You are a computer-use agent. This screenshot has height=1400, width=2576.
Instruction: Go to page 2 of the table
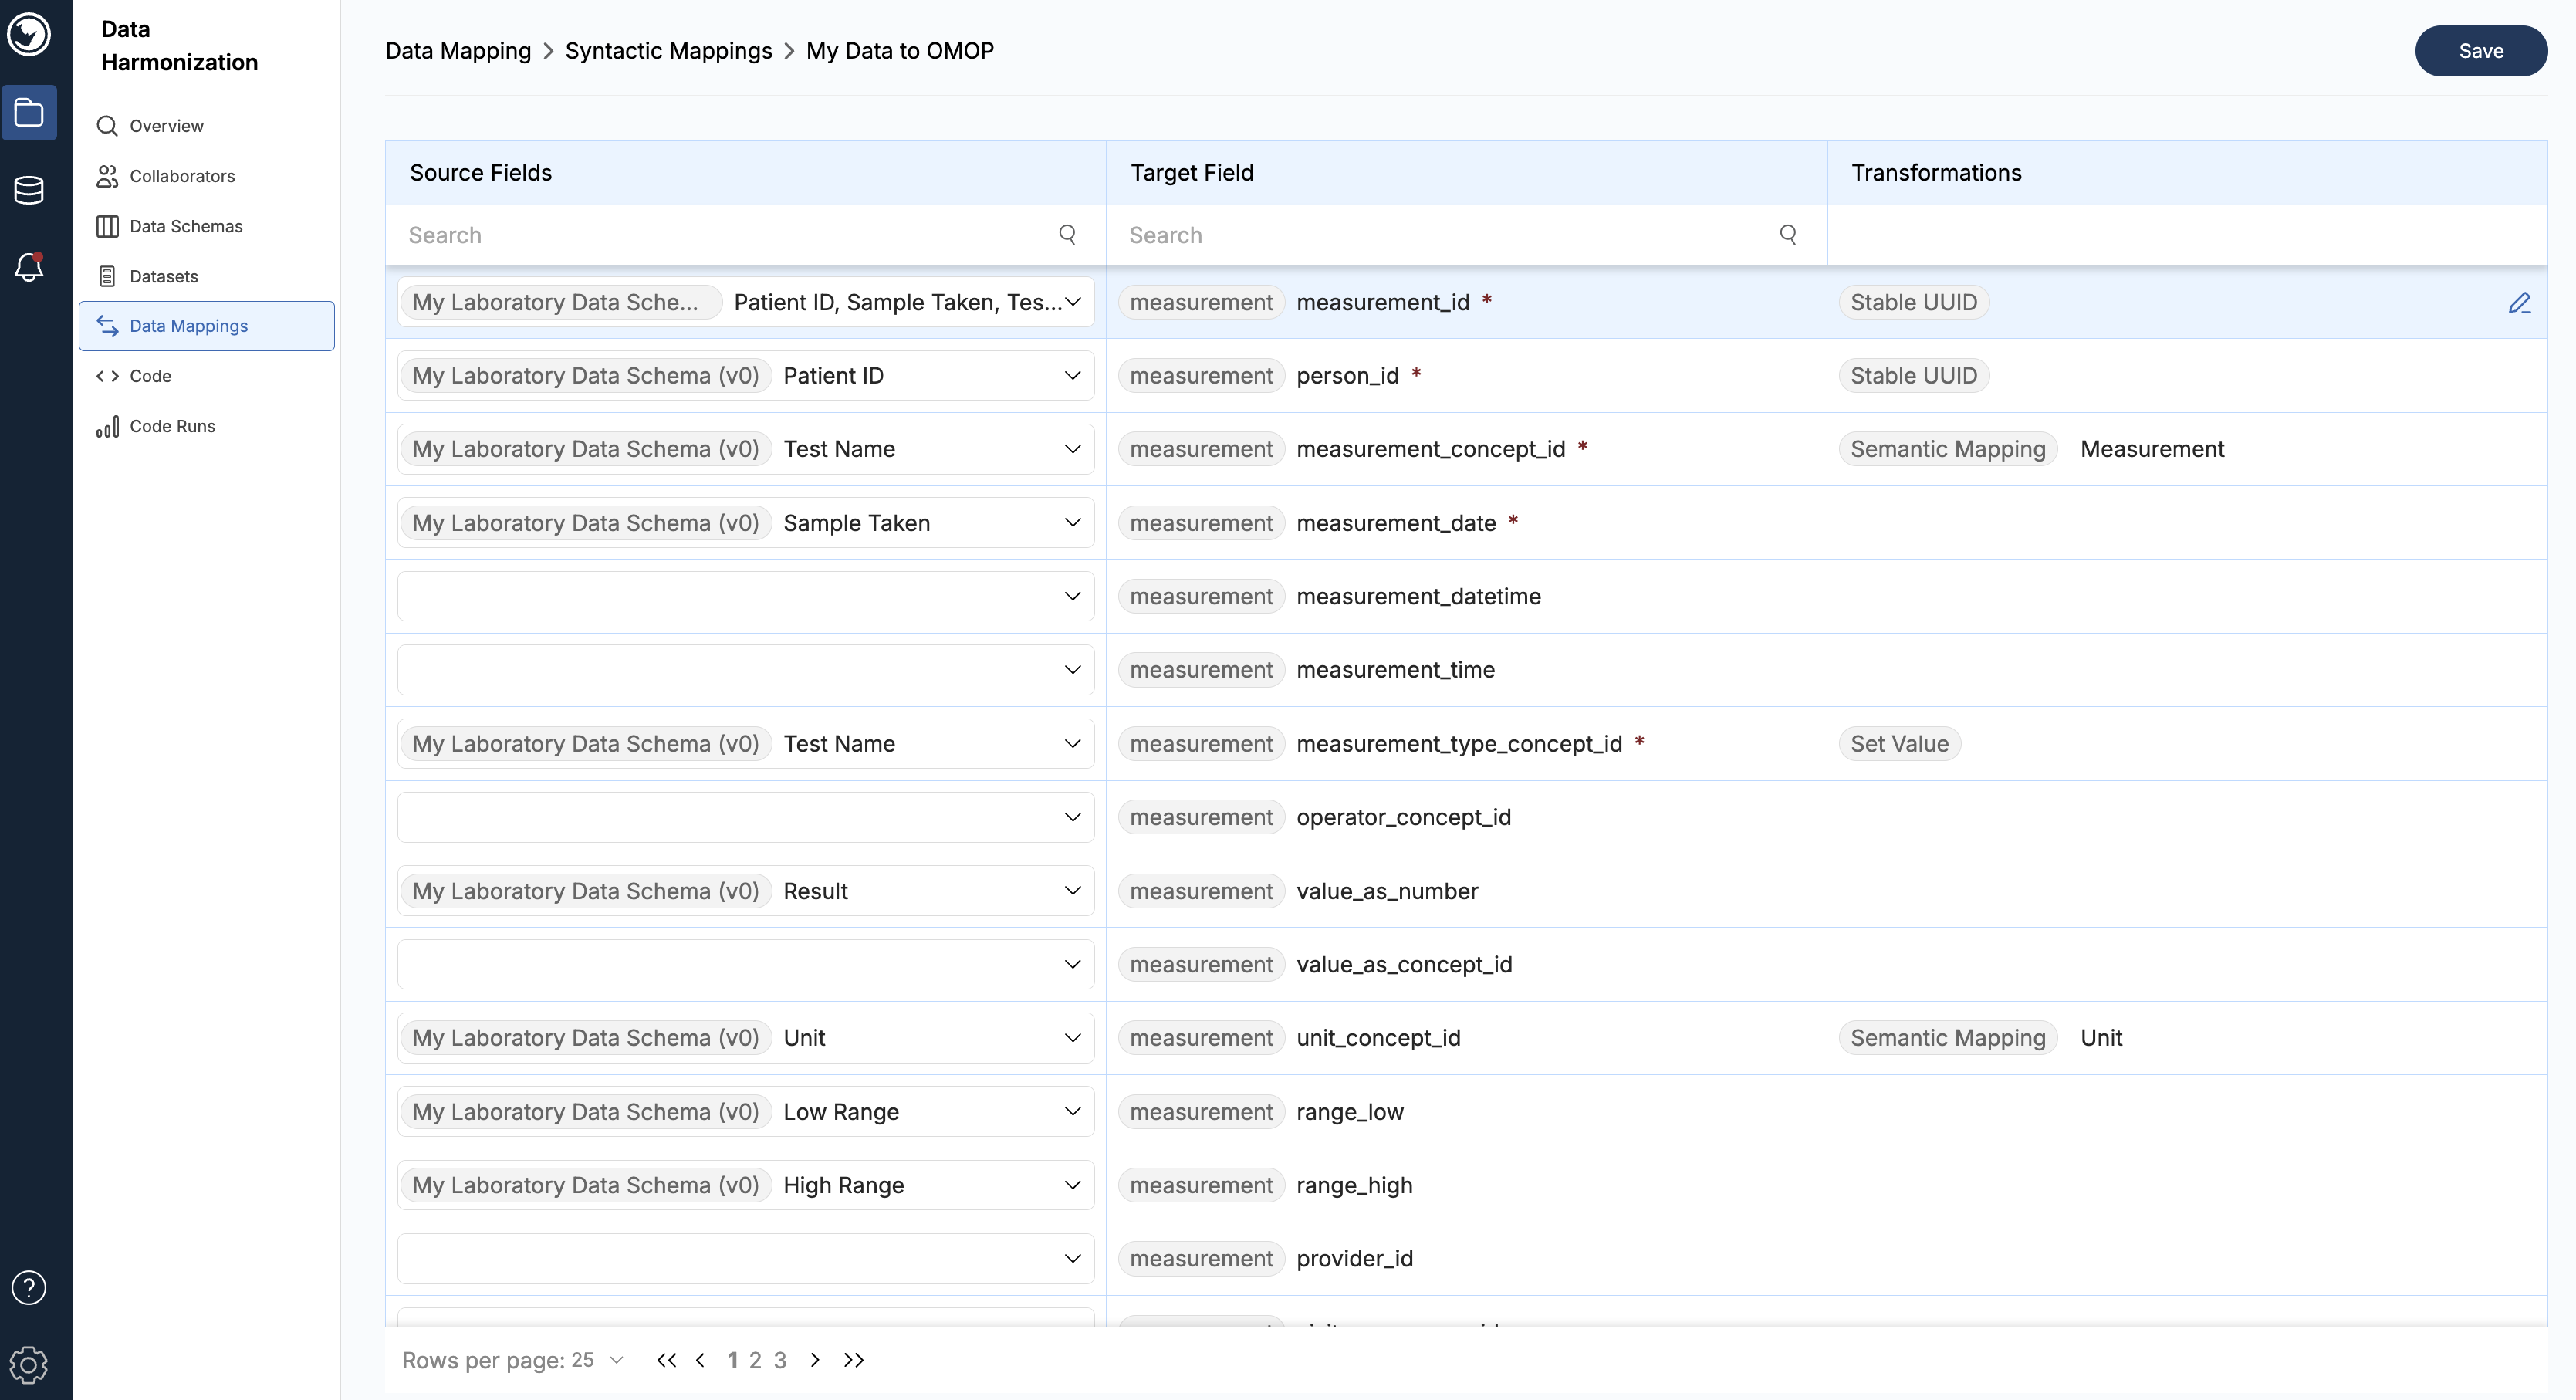[755, 1360]
